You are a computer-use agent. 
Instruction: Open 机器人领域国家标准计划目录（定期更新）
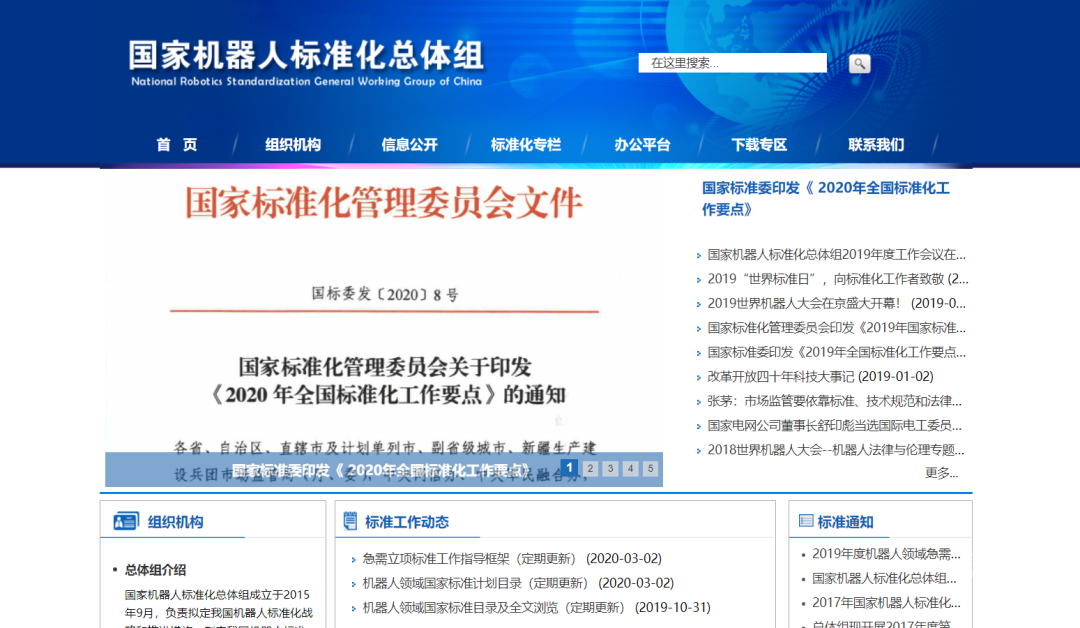click(x=518, y=583)
